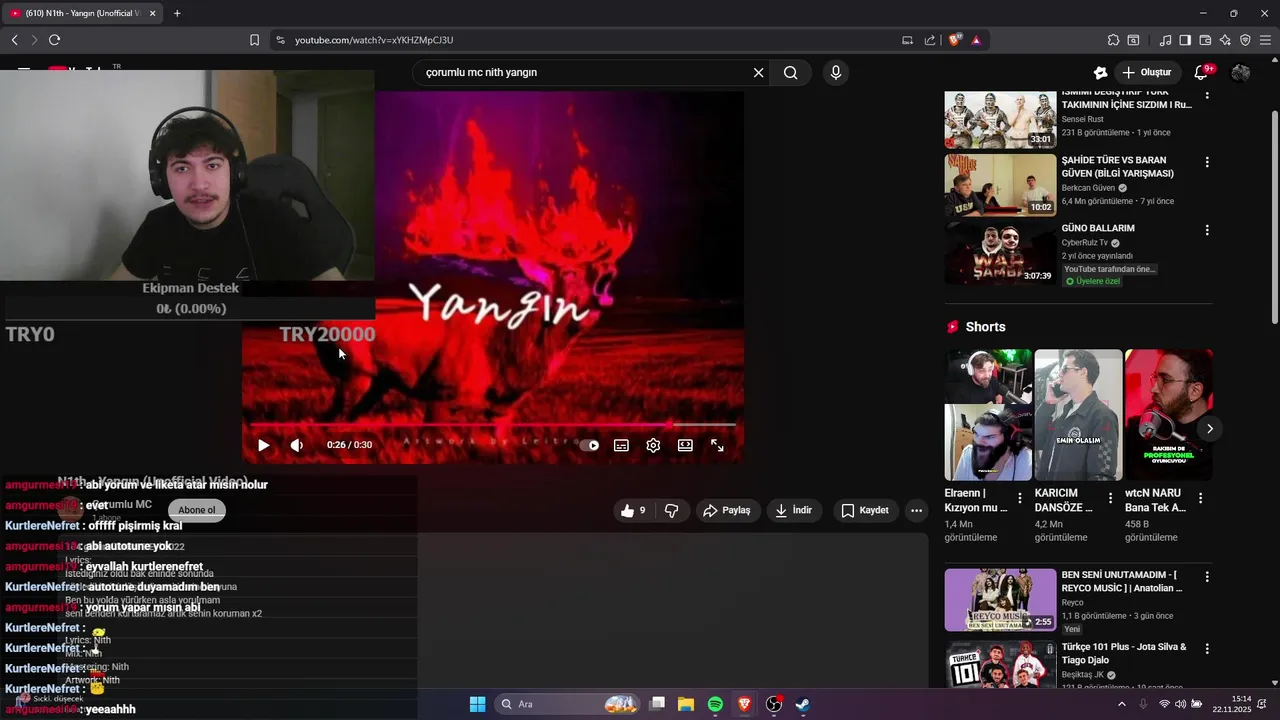Run search with the magnifier button
The width and height of the screenshot is (1280, 720).
pos(791,72)
